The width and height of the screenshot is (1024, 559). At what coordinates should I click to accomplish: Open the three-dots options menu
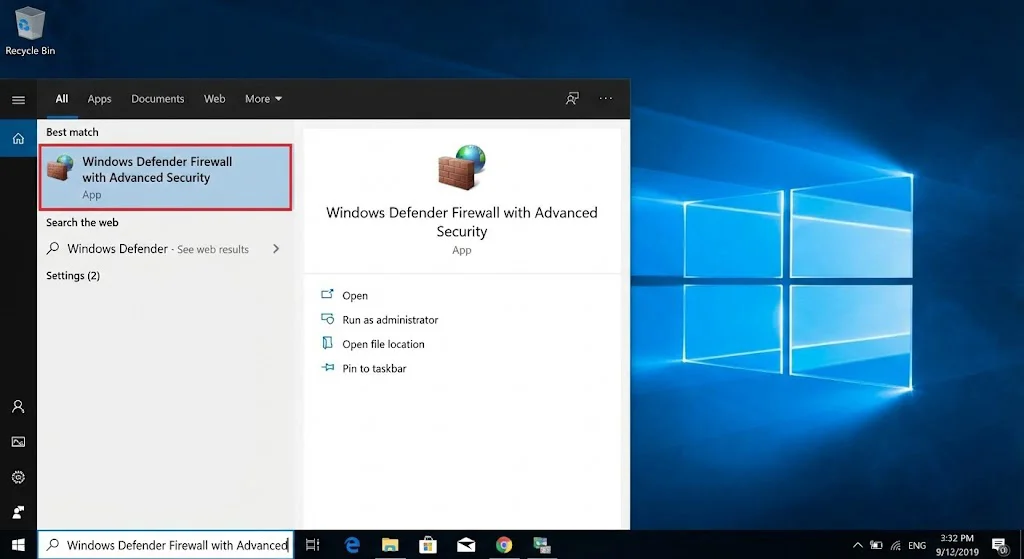click(606, 99)
